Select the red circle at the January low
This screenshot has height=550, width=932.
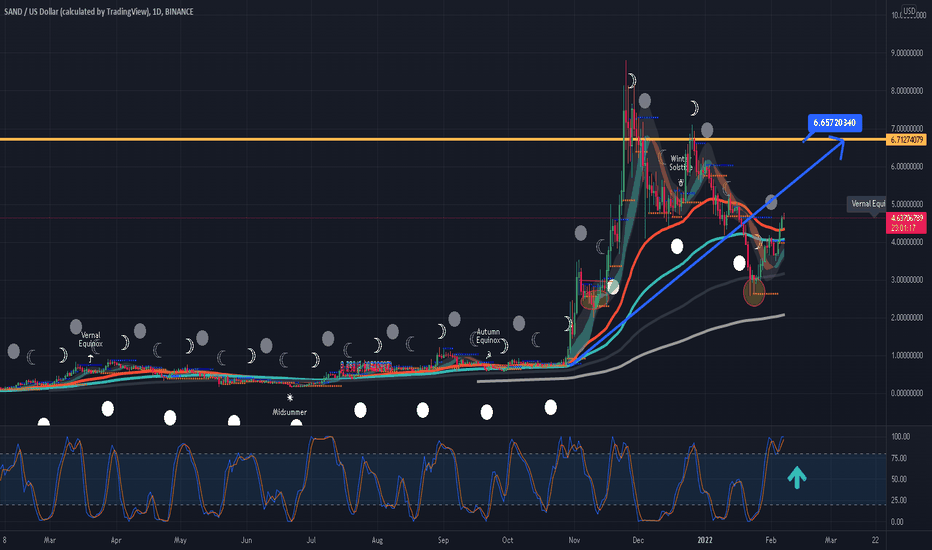(x=754, y=293)
